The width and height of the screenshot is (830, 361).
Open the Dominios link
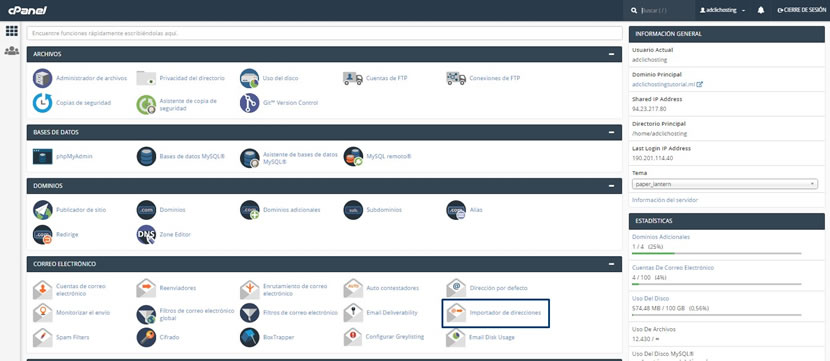click(x=173, y=210)
